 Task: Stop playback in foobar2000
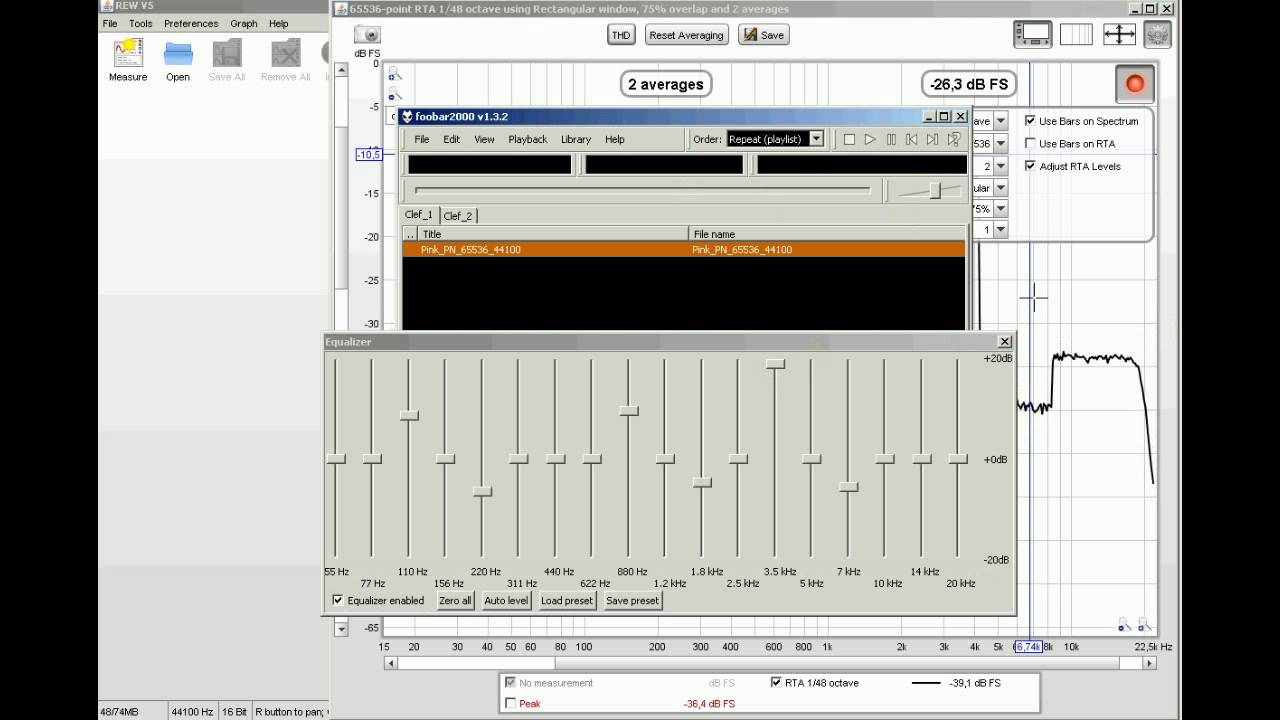pyautogui.click(x=849, y=139)
